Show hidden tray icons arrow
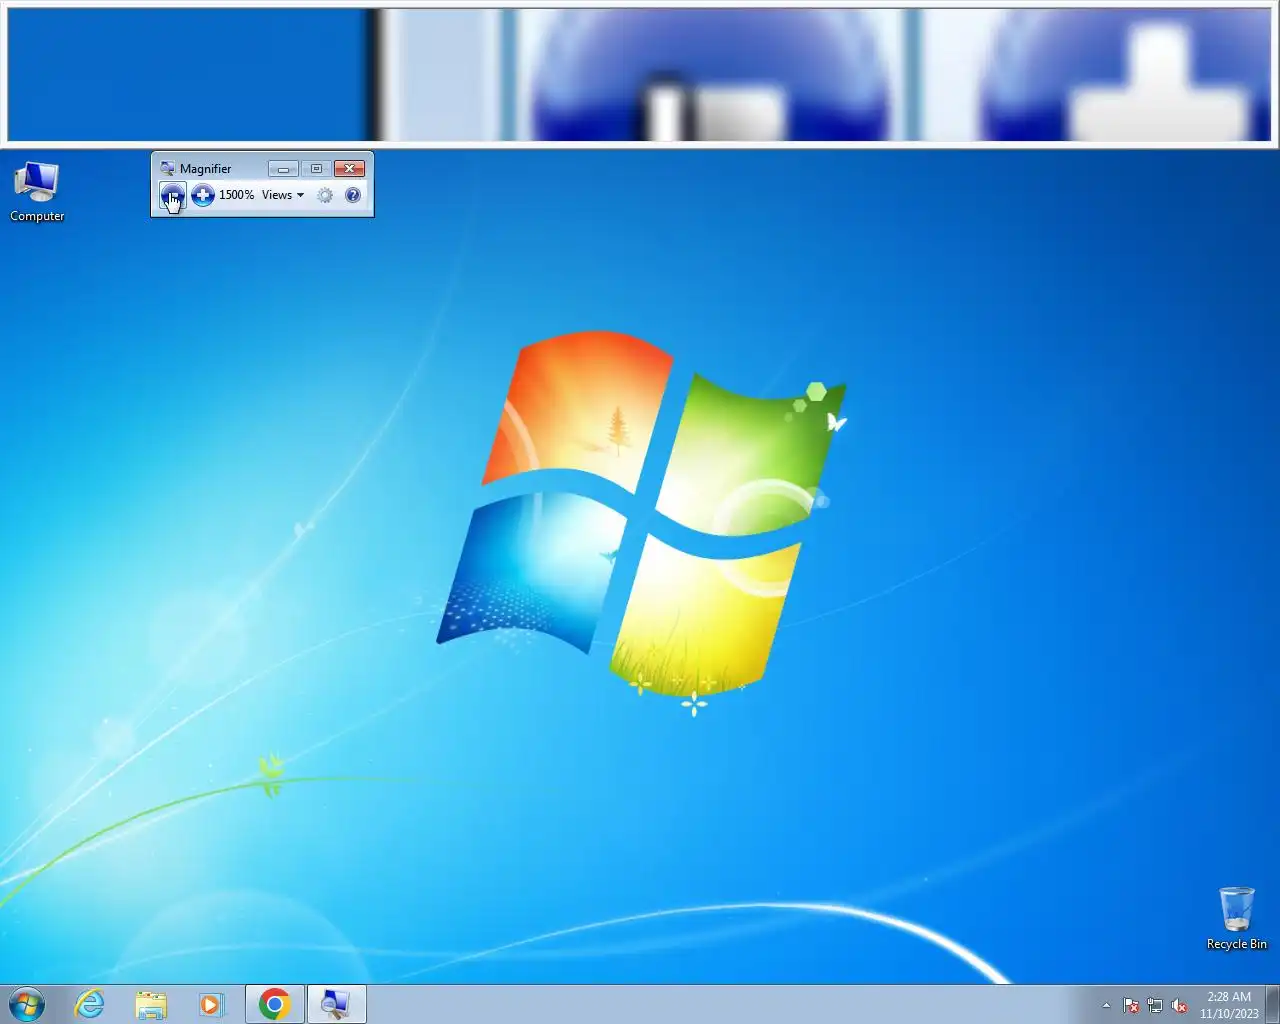Viewport: 1280px width, 1024px height. (x=1106, y=1005)
